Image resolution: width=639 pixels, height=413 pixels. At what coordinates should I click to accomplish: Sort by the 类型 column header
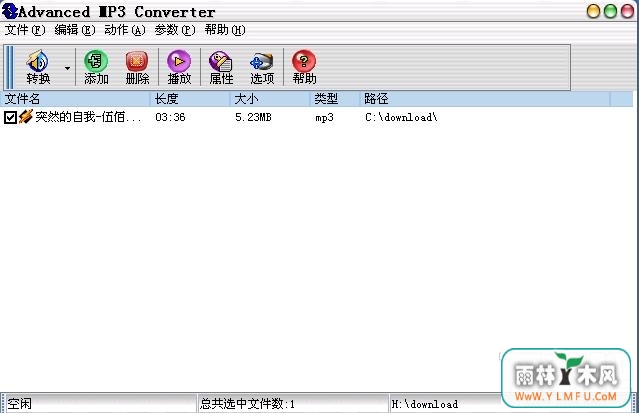[x=335, y=99]
